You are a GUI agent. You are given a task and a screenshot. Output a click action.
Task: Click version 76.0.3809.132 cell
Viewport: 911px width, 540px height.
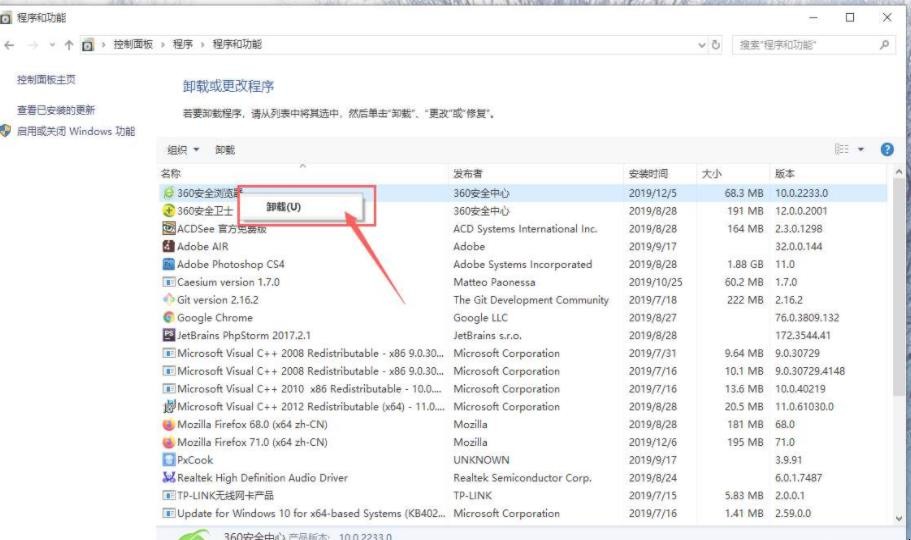tap(807, 318)
